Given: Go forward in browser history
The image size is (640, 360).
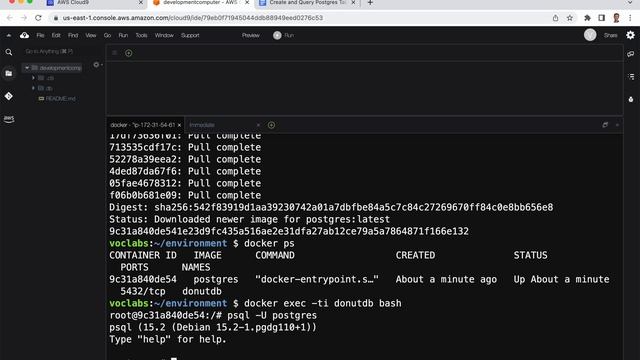Looking at the screenshot, I should (24, 18).
